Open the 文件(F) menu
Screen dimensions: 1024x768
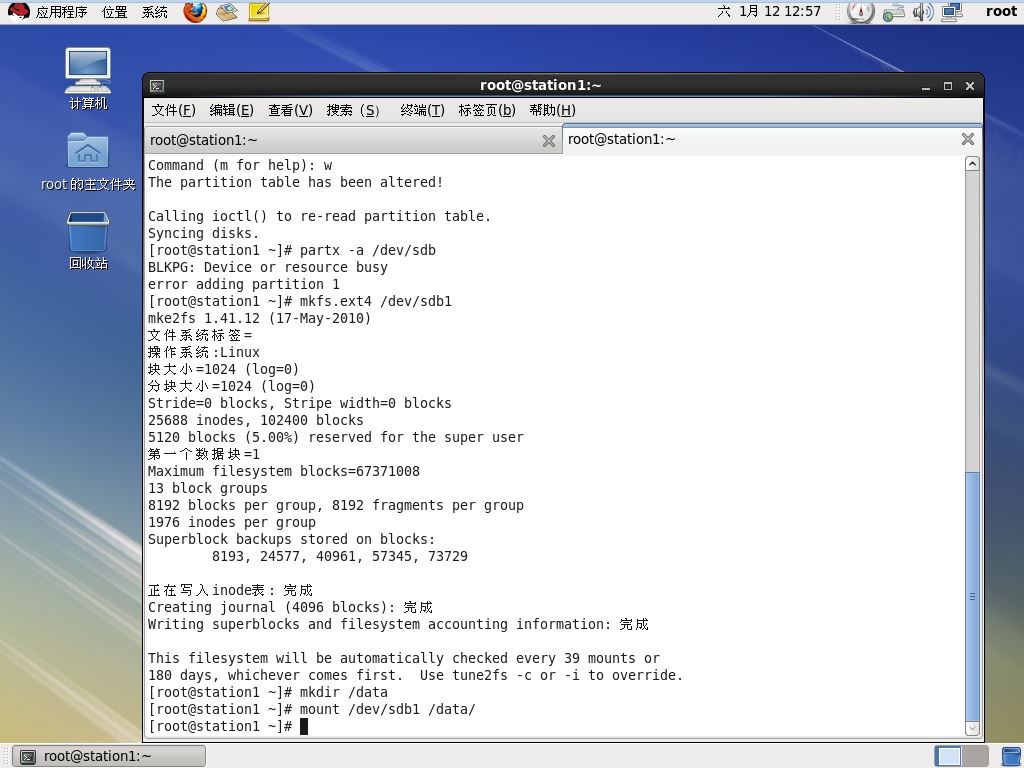pyautogui.click(x=173, y=110)
